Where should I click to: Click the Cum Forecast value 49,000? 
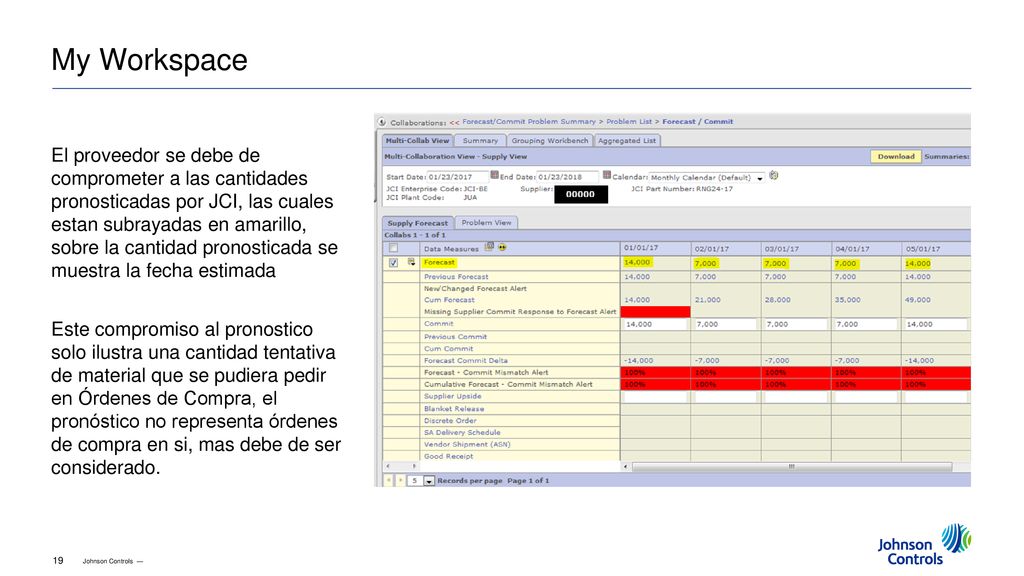coord(918,300)
